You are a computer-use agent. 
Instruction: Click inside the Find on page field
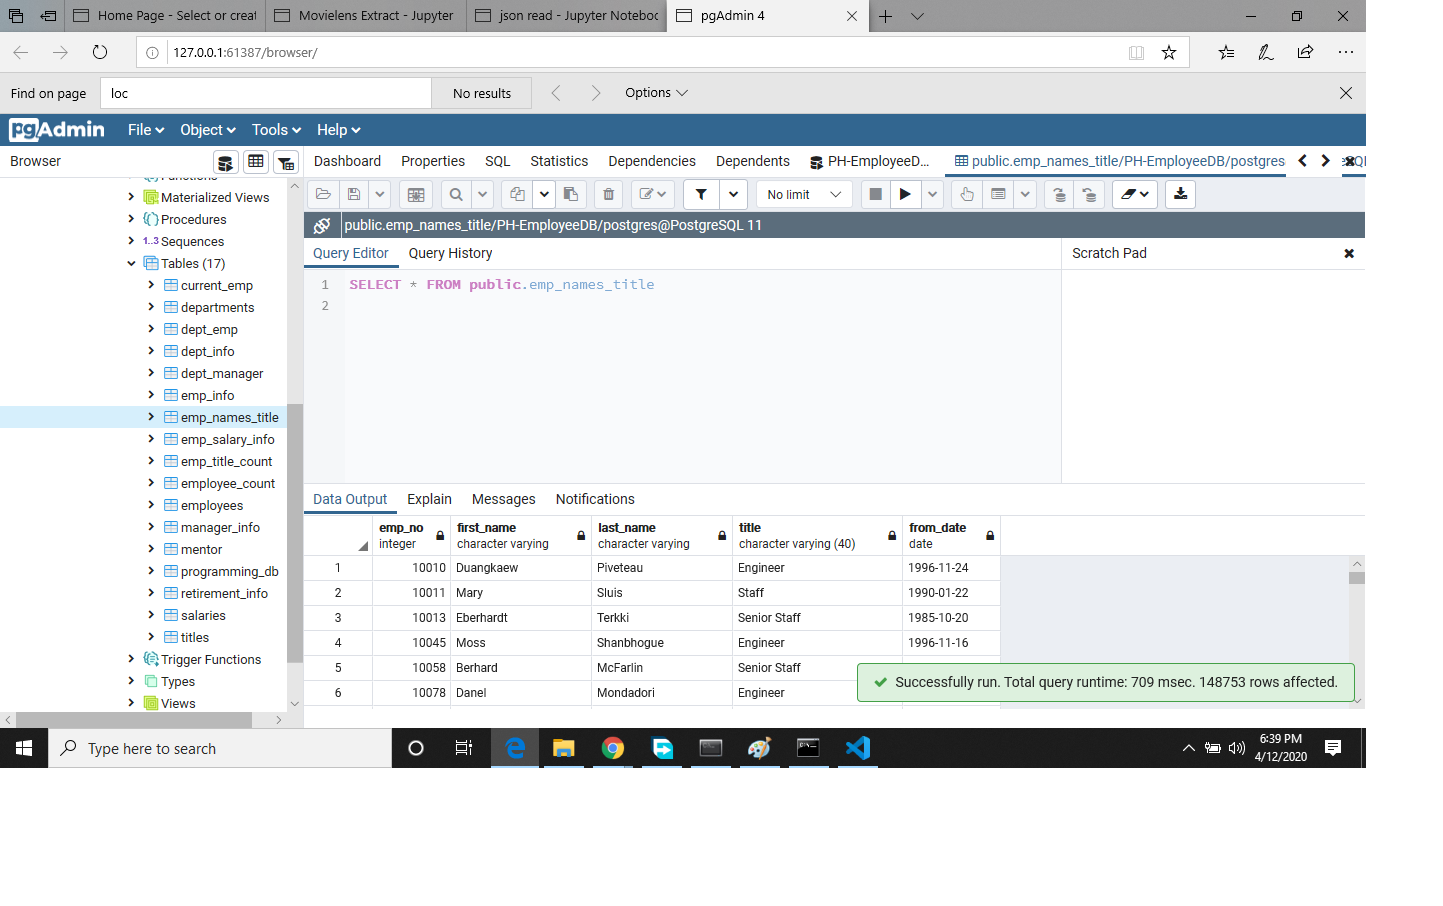(x=264, y=93)
